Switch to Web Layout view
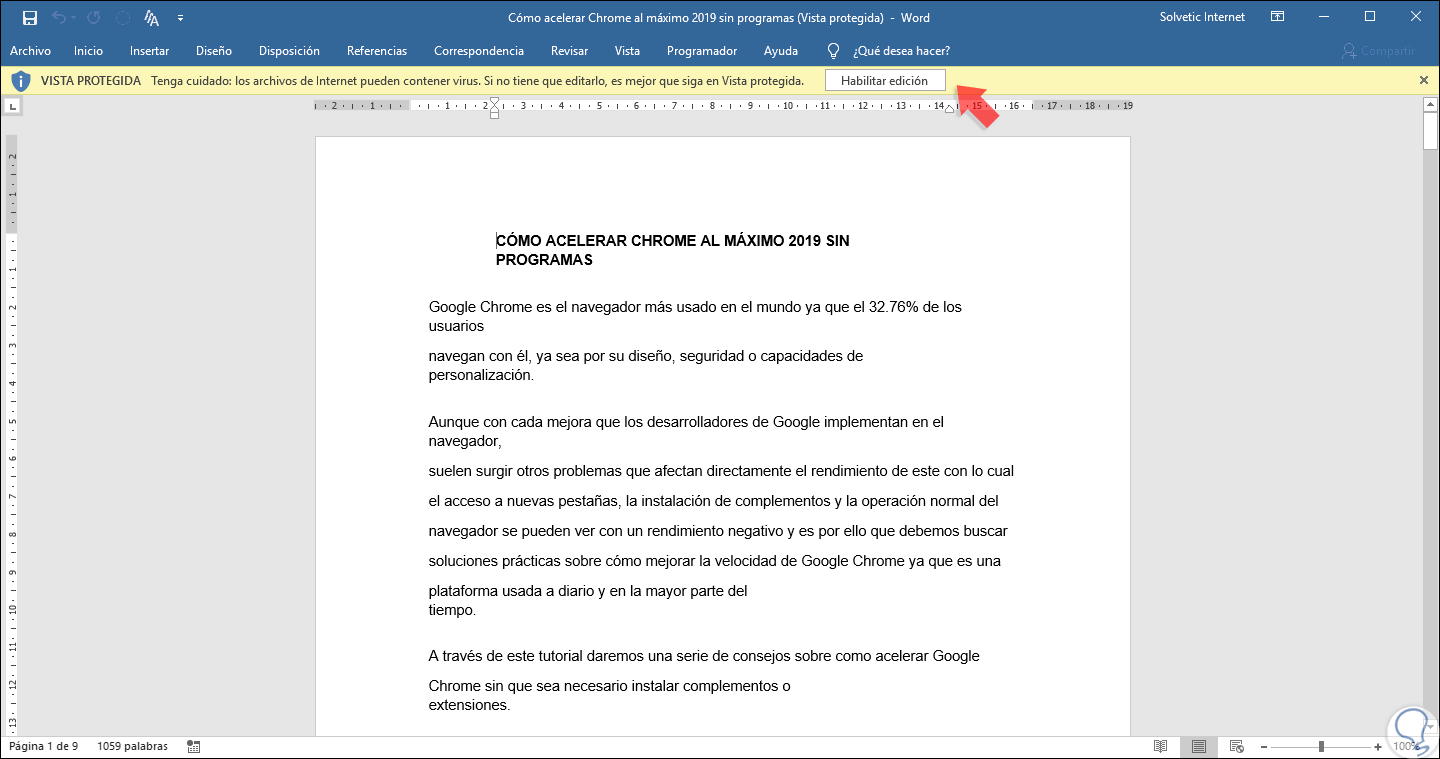 click(1237, 746)
